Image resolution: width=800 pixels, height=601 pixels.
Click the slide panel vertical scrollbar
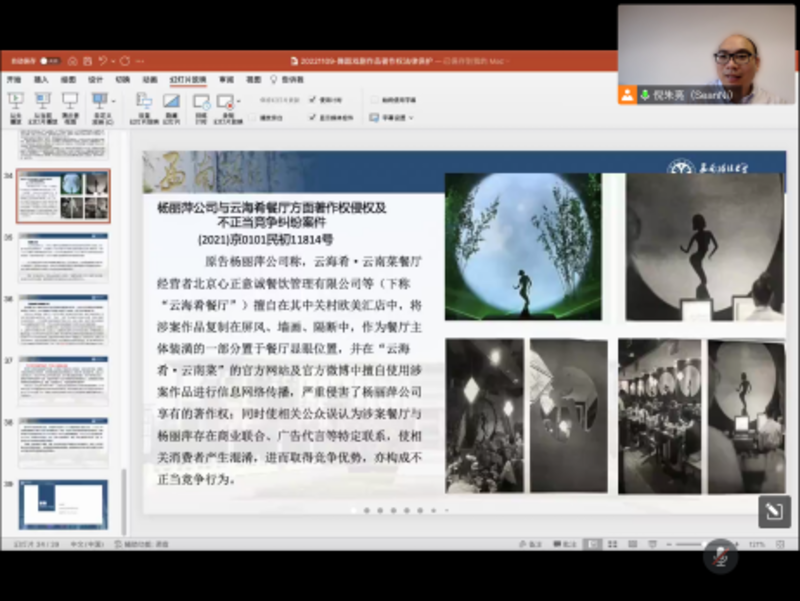click(x=123, y=502)
